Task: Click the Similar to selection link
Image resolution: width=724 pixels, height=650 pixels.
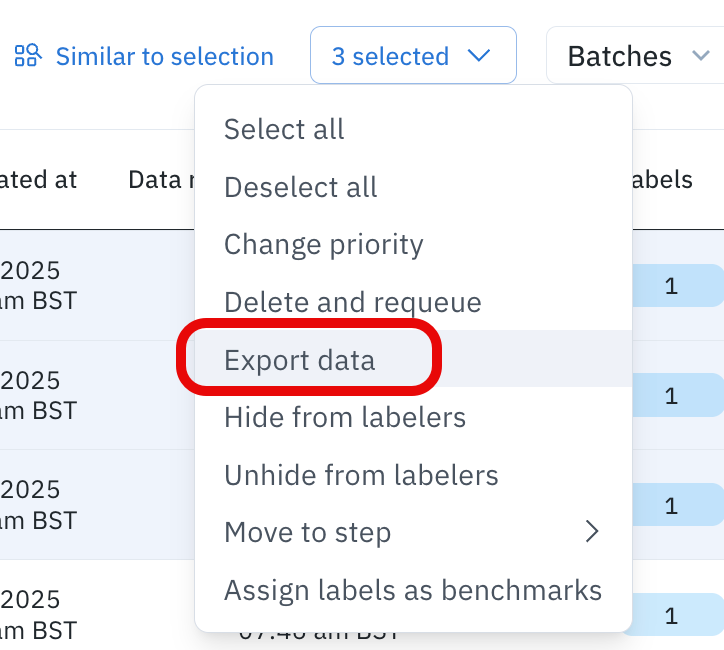Action: [164, 57]
